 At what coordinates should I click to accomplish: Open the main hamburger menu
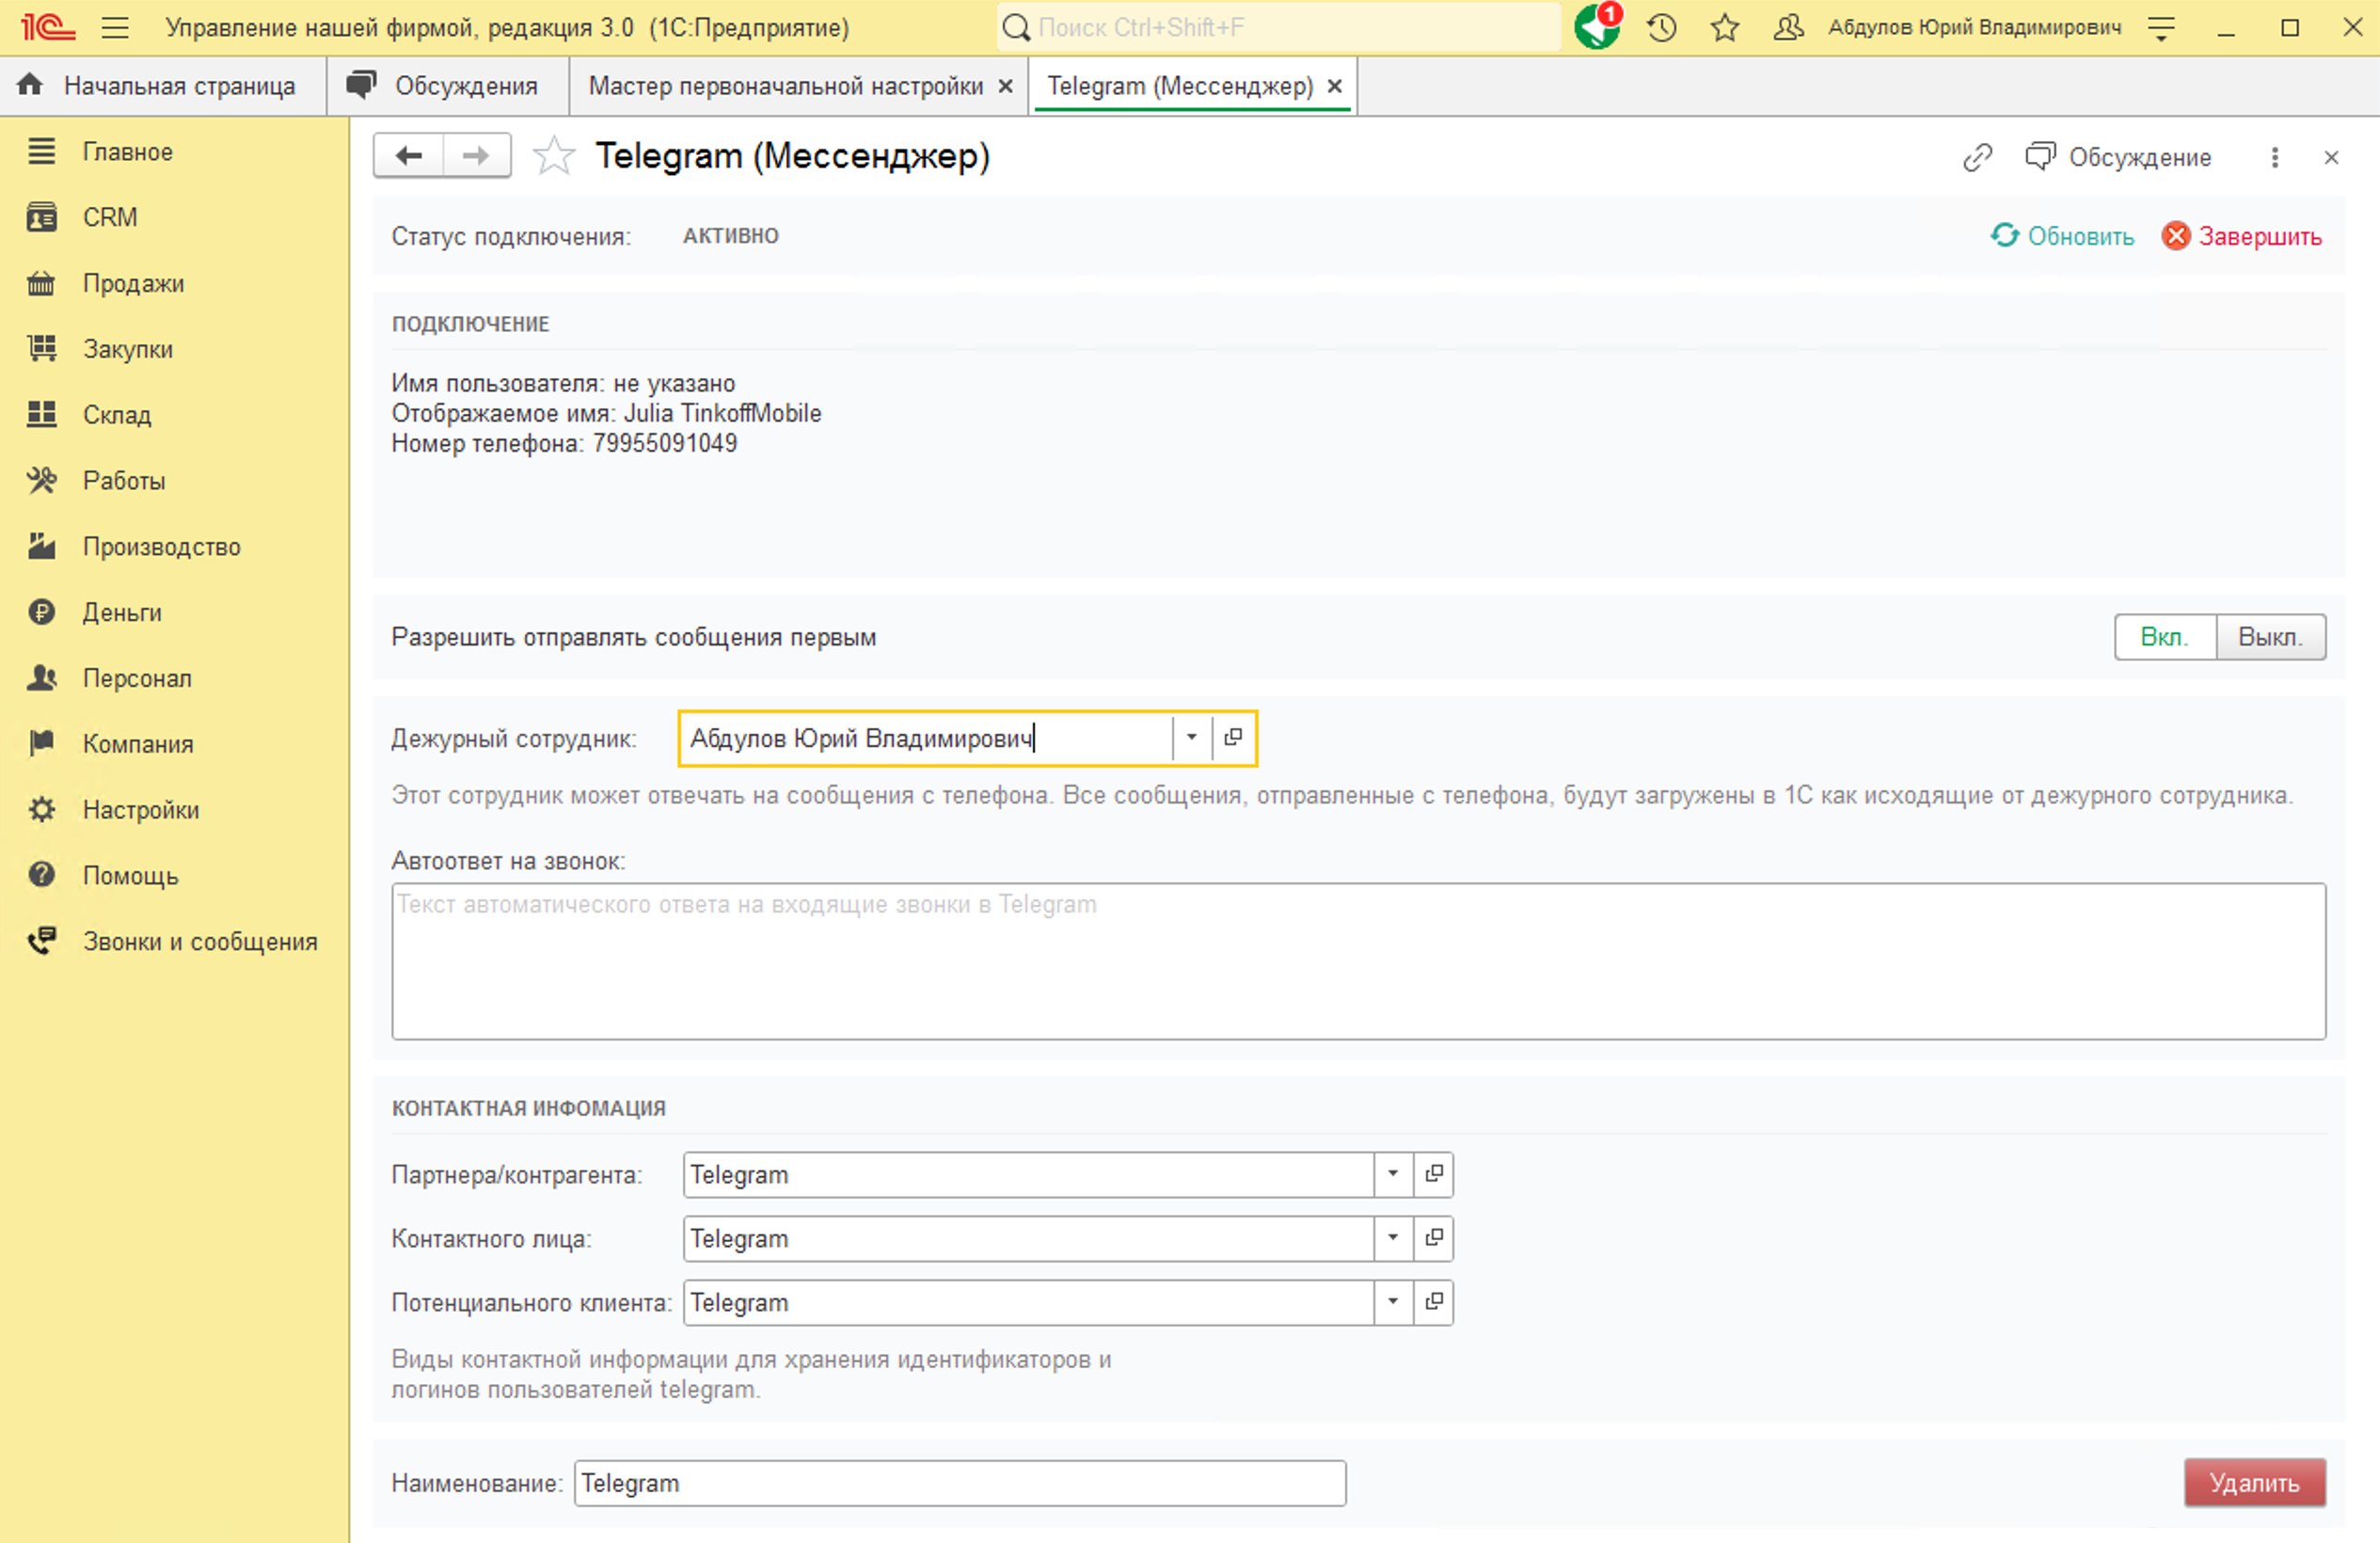[115, 27]
